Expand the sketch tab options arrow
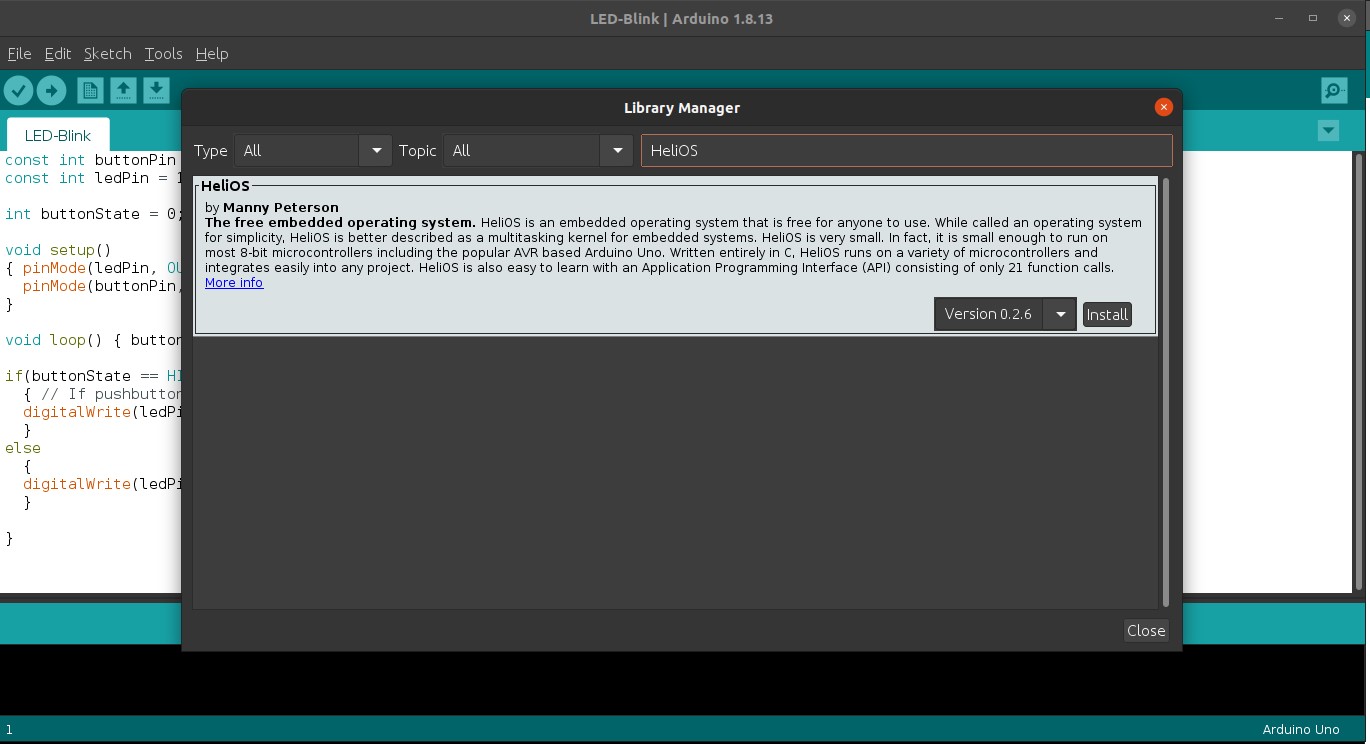This screenshot has height=744, width=1370. pyautogui.click(x=1328, y=130)
